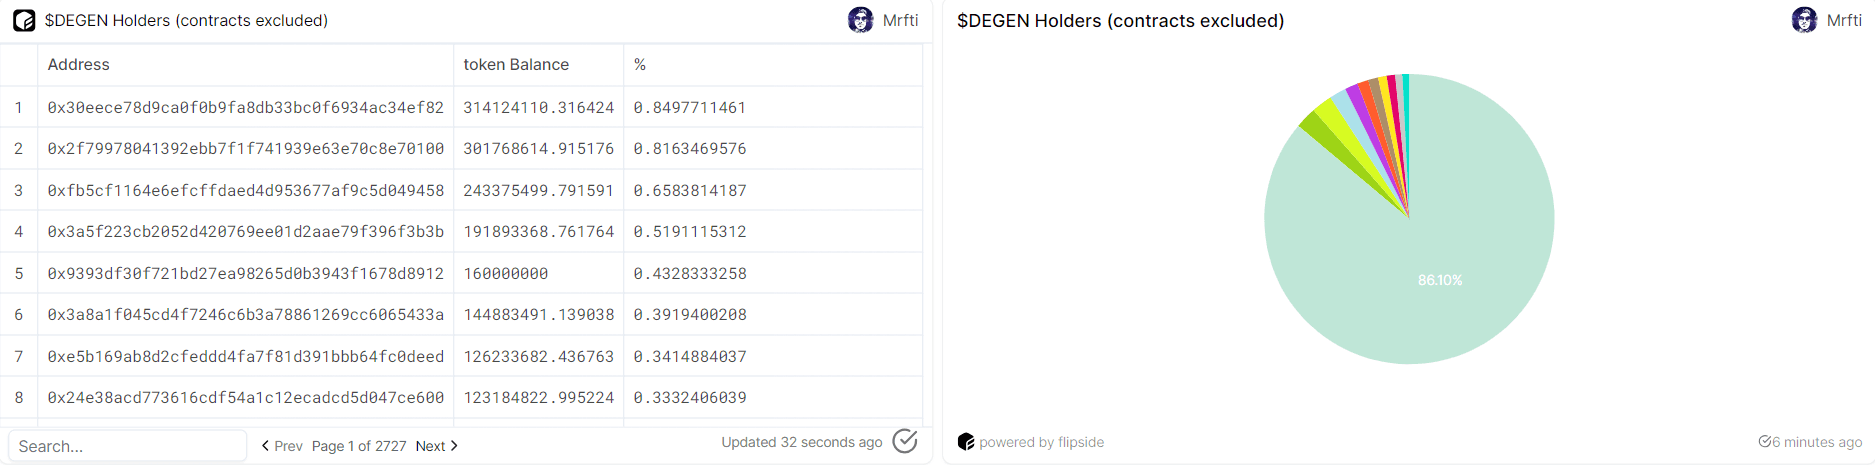Viewport: 1875px width, 465px height.
Task: Sort by the % column header
Action: pyautogui.click(x=640, y=64)
